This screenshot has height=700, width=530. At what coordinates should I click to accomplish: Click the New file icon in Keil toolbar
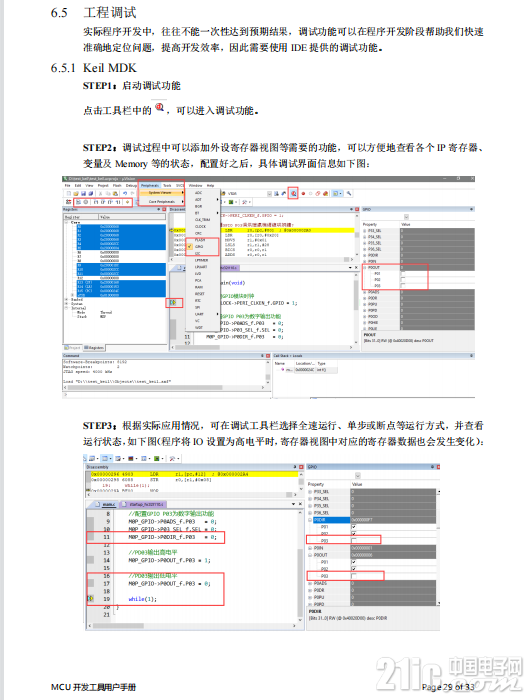[69, 194]
